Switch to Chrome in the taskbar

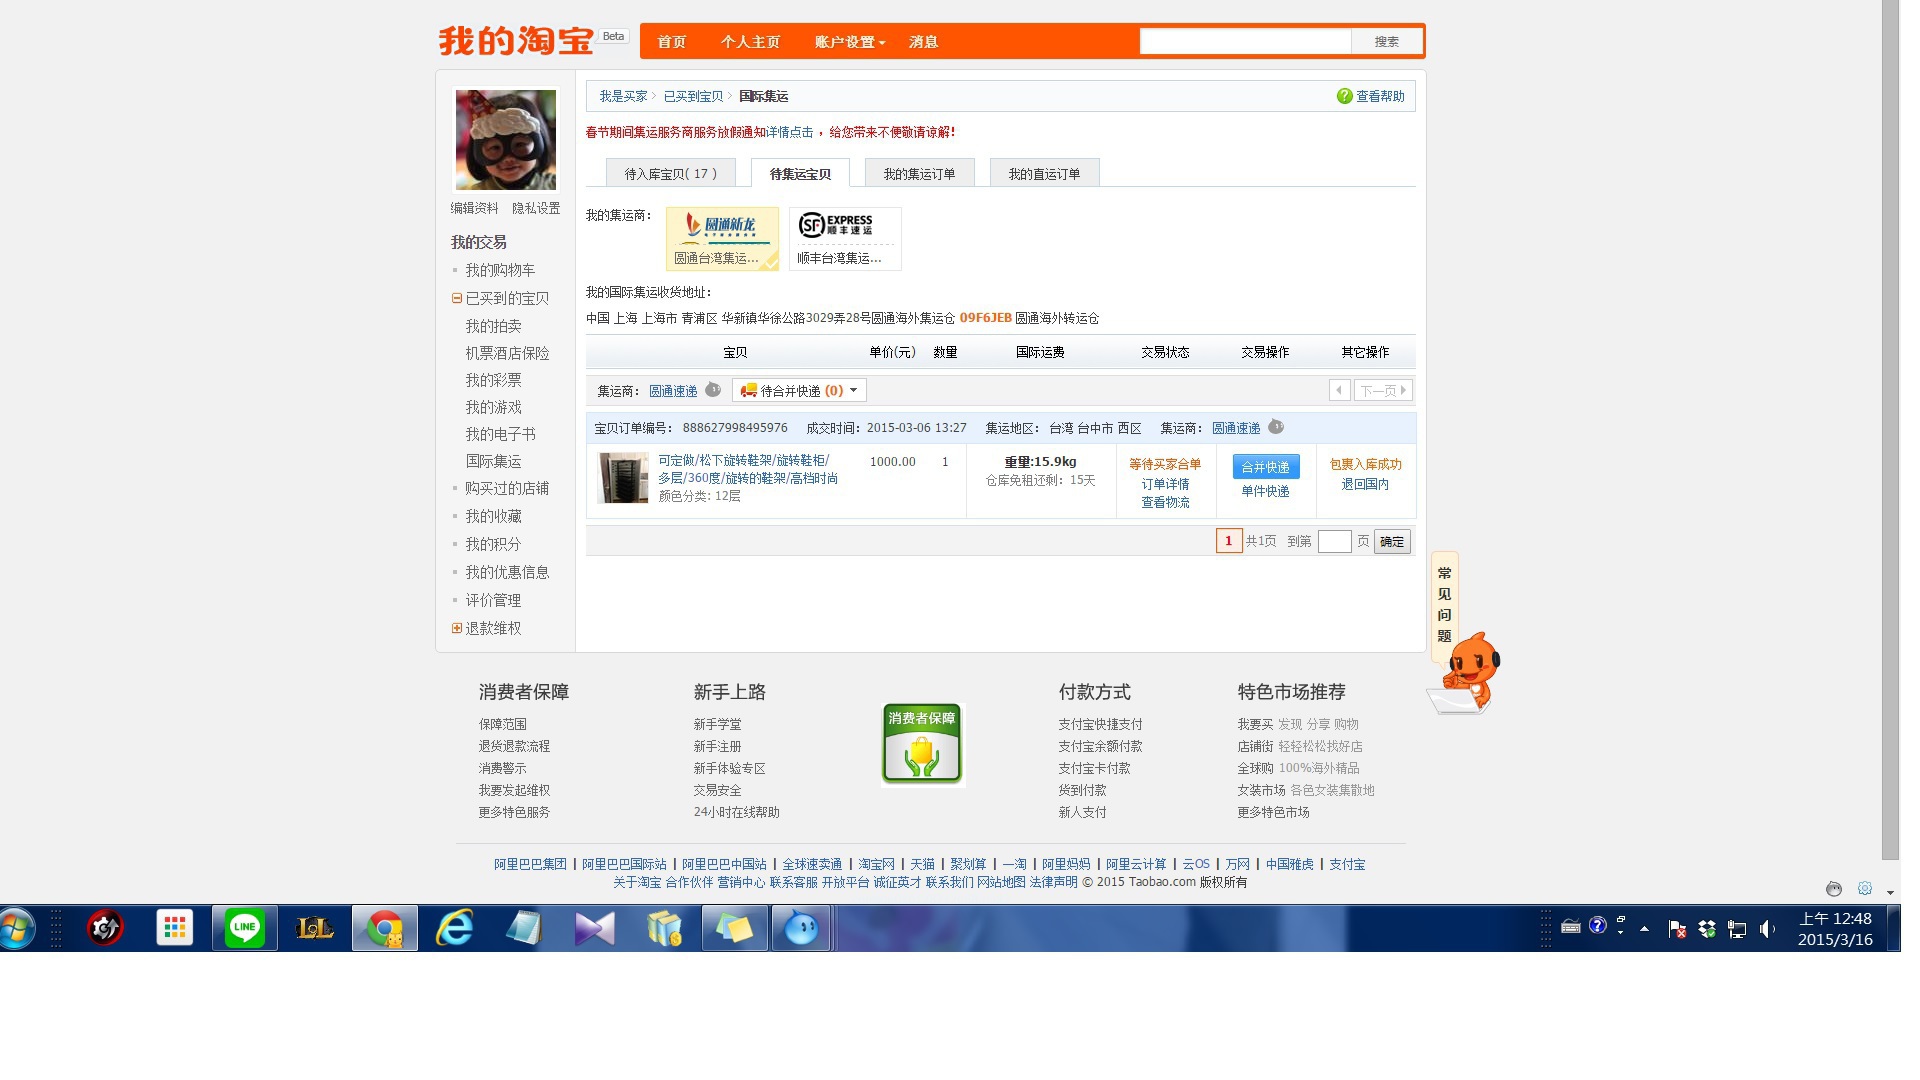click(x=384, y=929)
